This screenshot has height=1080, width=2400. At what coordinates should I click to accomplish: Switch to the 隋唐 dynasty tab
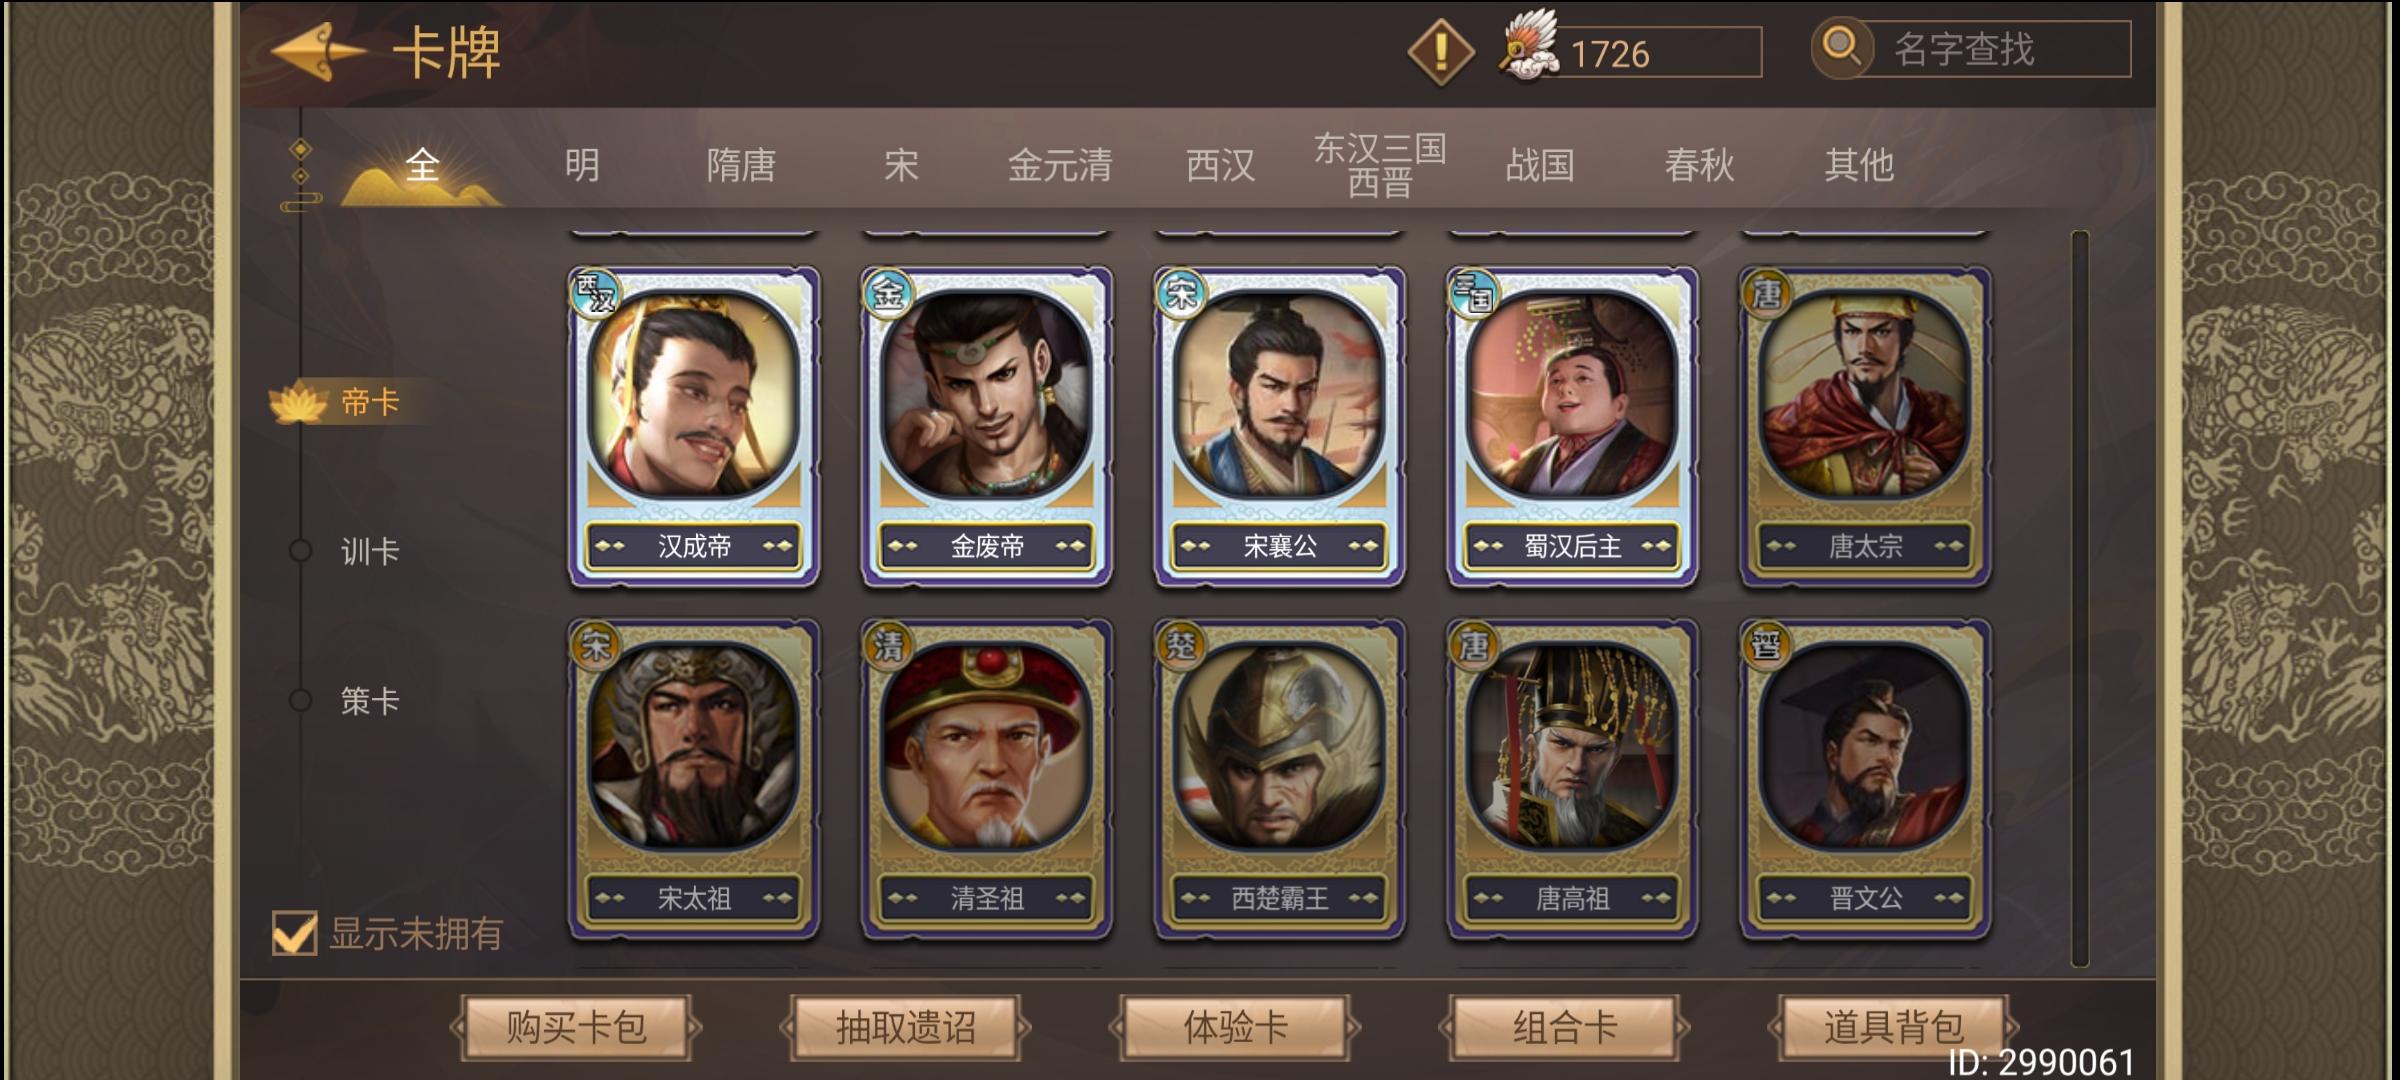click(741, 165)
